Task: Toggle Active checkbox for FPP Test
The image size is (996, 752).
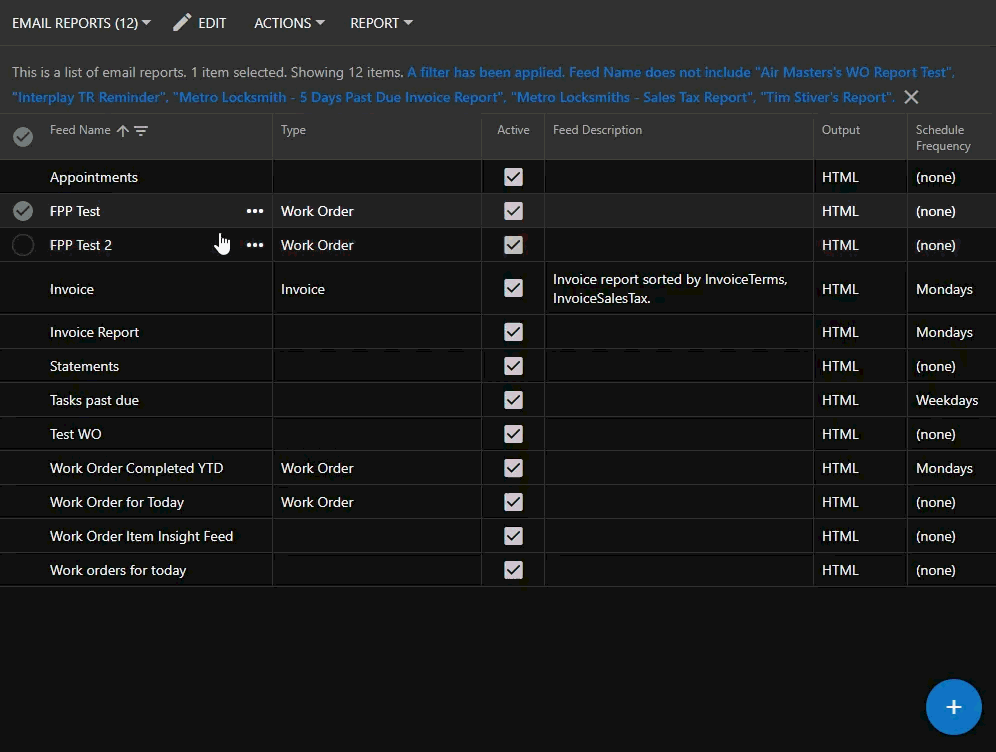Action: pyautogui.click(x=513, y=211)
